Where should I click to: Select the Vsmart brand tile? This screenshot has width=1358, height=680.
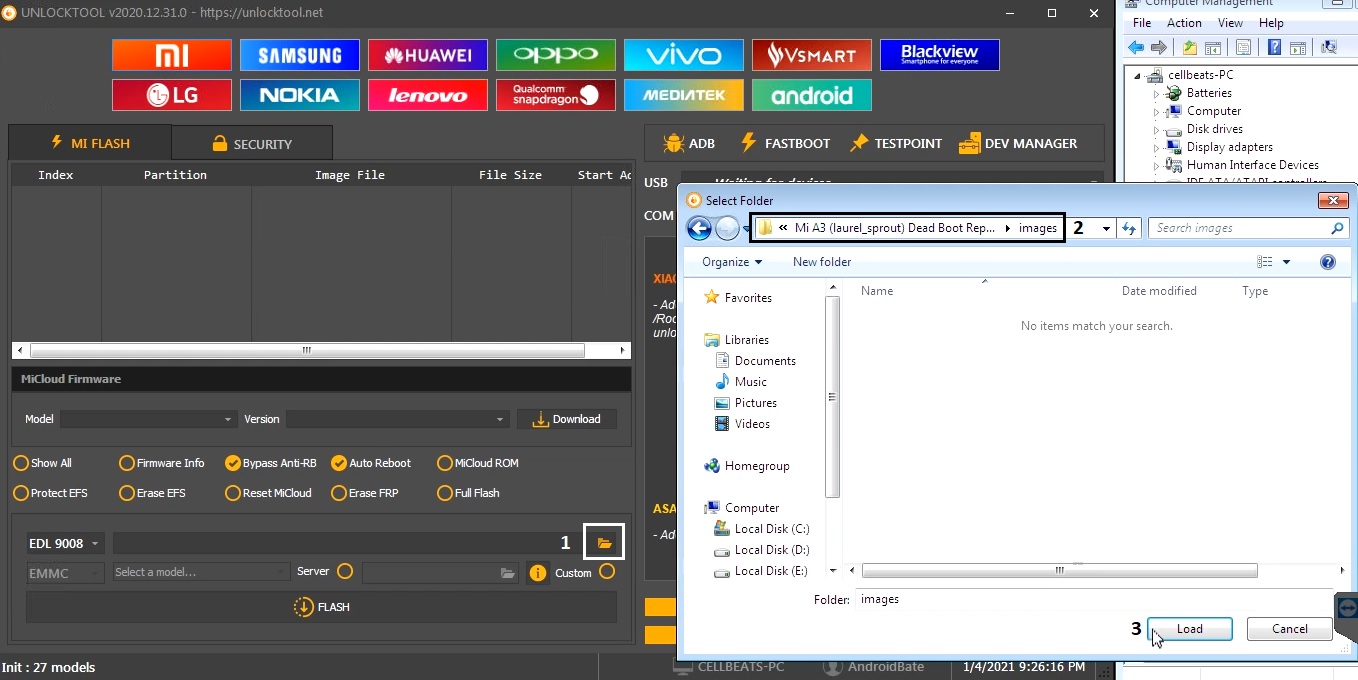pyautogui.click(x=812, y=55)
